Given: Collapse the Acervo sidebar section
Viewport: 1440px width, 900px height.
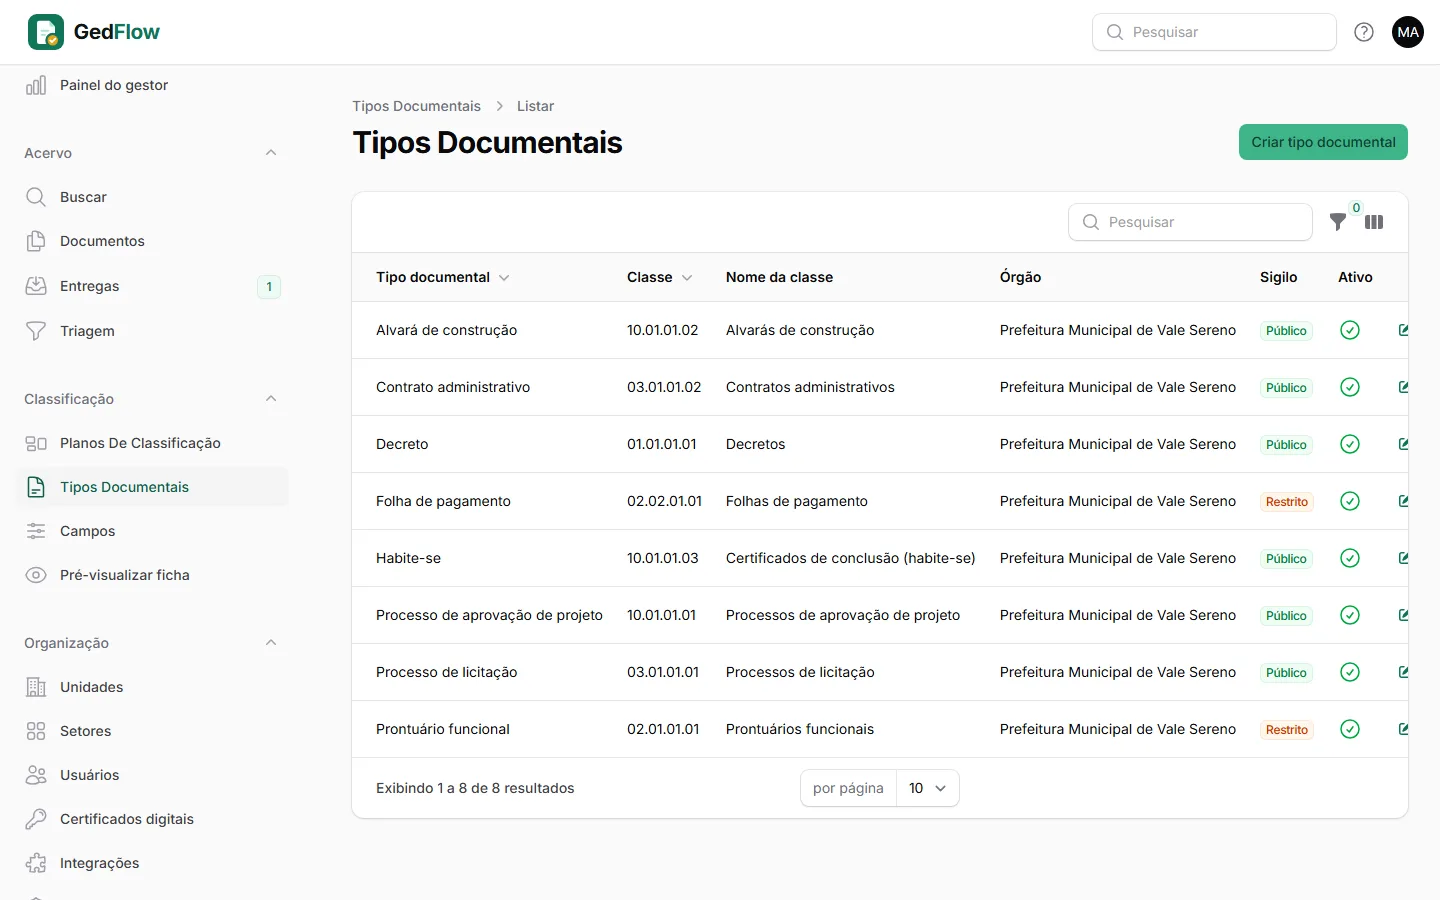Looking at the screenshot, I should 271,153.
